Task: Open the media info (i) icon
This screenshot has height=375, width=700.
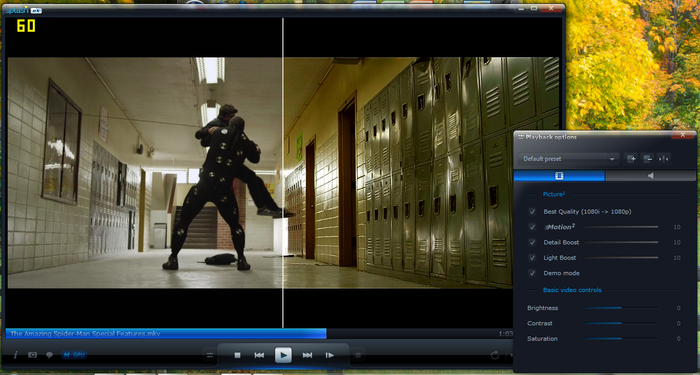Action: (x=16, y=355)
